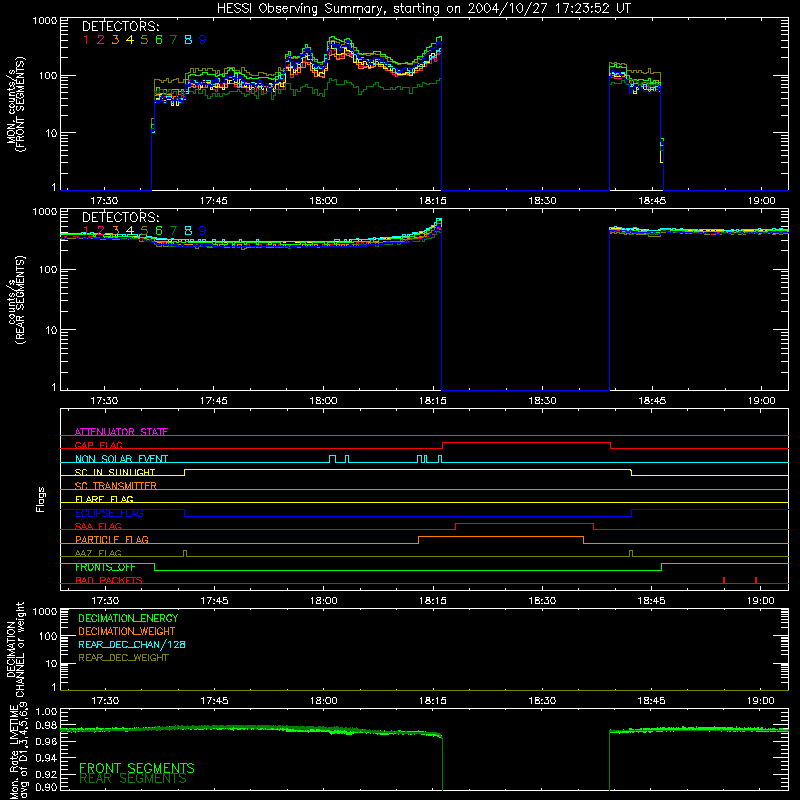Select yellow detector 4 in front segments legend
The height and width of the screenshot is (800, 800).
[130, 40]
